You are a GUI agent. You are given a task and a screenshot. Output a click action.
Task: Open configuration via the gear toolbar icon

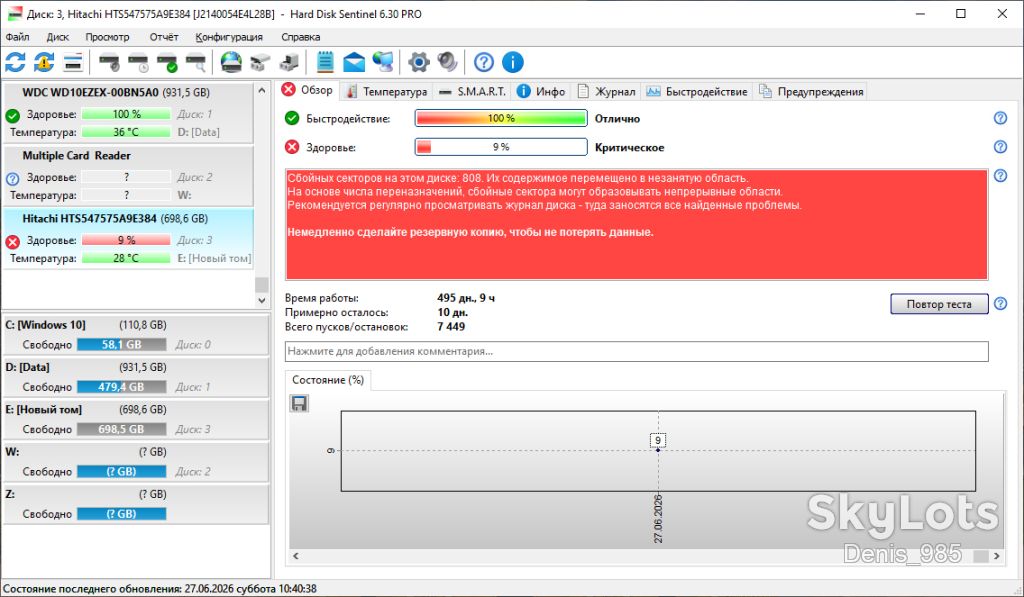[419, 63]
